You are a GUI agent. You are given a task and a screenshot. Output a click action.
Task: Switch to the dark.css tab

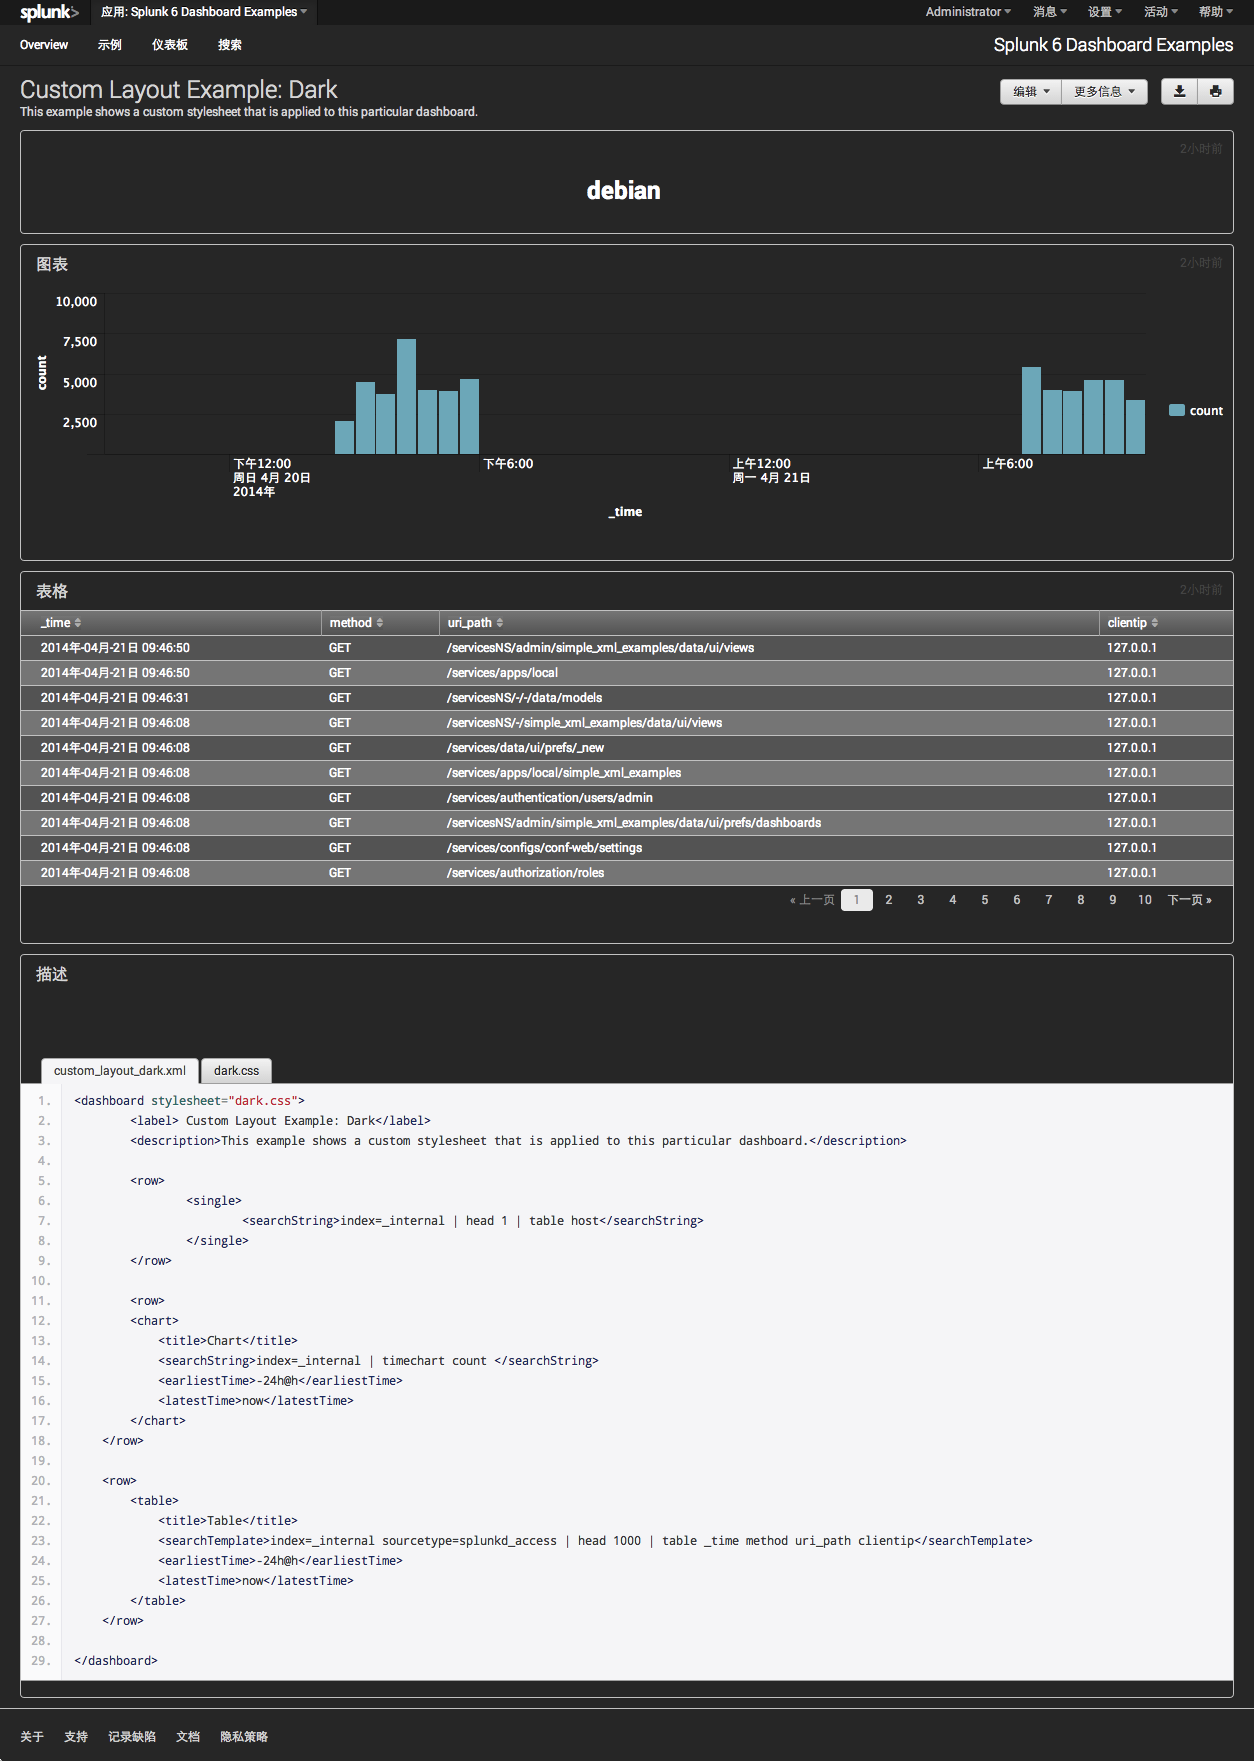236,1070
